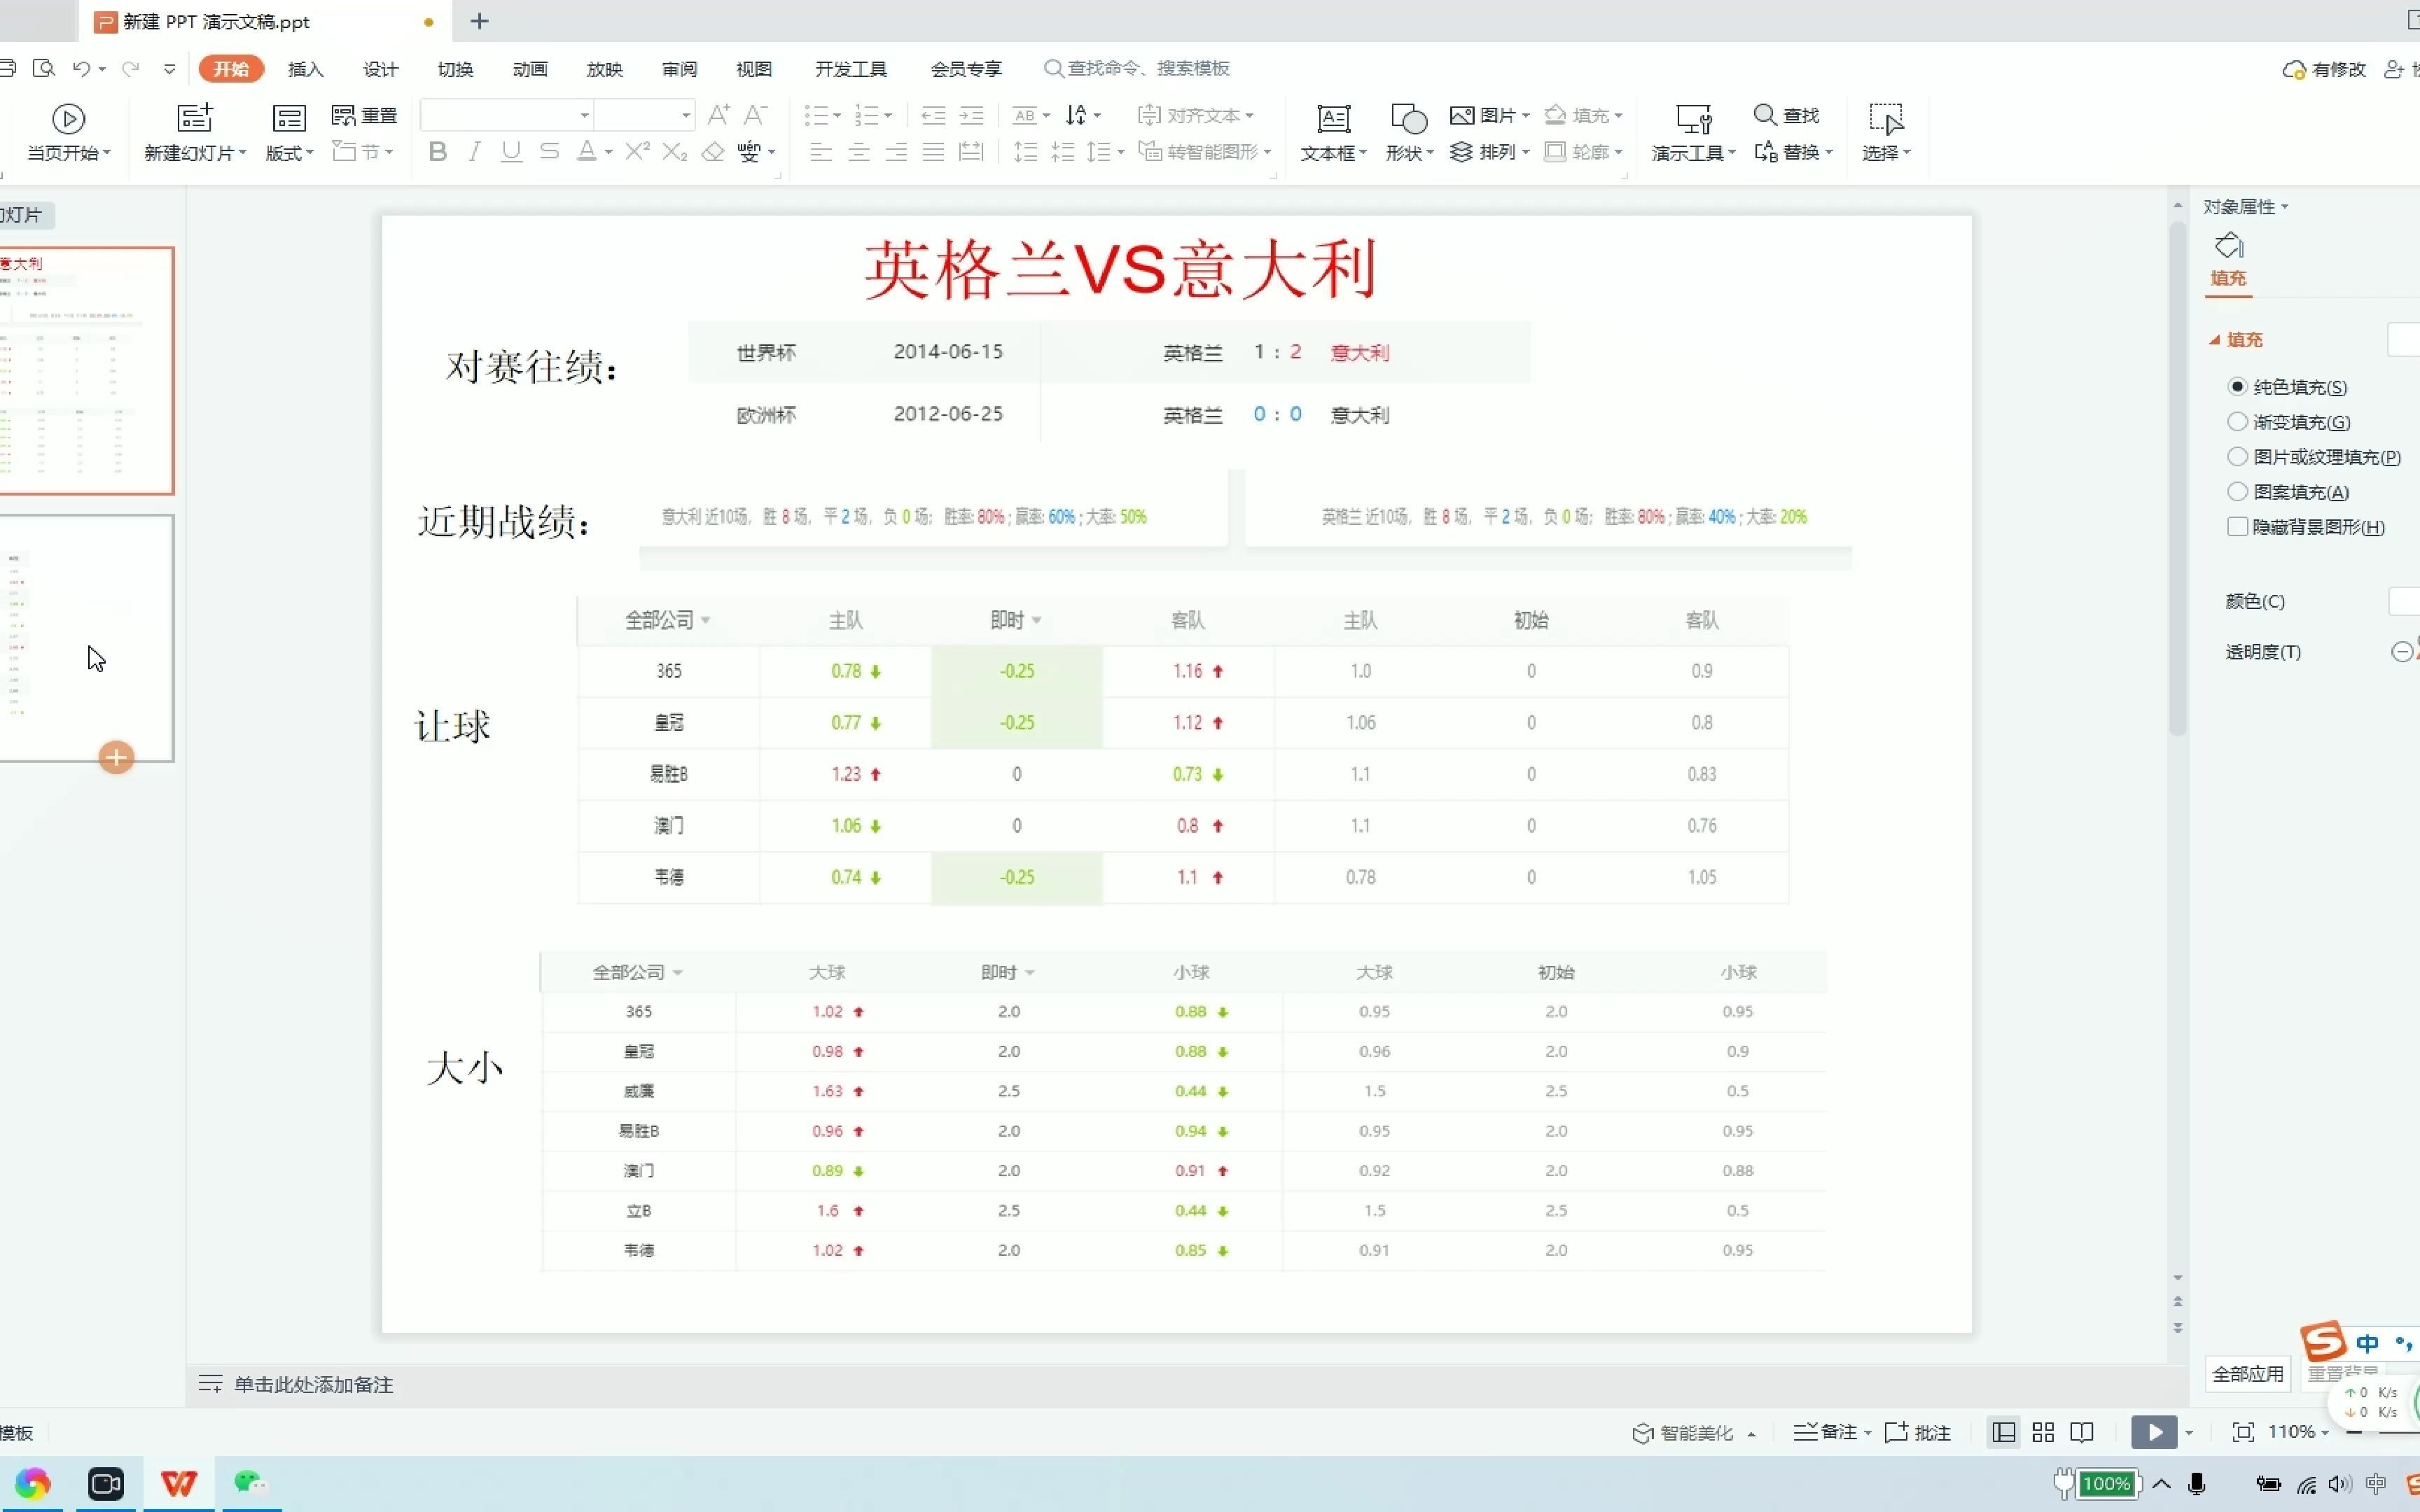This screenshot has width=2420, height=1512.
Task: Apply Underline formatting
Action: coord(511,152)
